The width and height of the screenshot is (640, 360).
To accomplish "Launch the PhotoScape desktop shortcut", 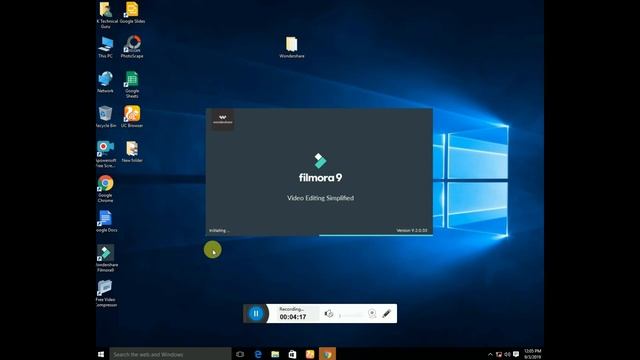I will click(x=132, y=47).
